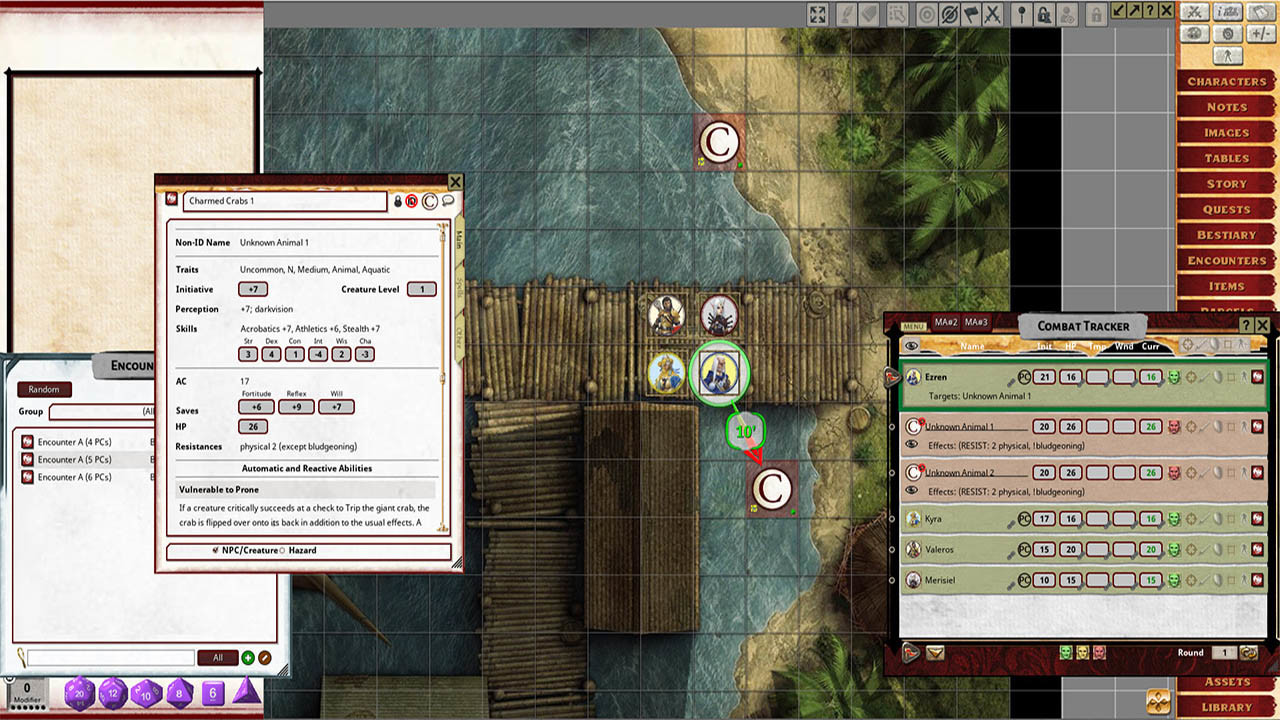This screenshot has width=1280, height=720.
Task: Click the d20 die icon
Action: pyautogui.click(x=79, y=693)
